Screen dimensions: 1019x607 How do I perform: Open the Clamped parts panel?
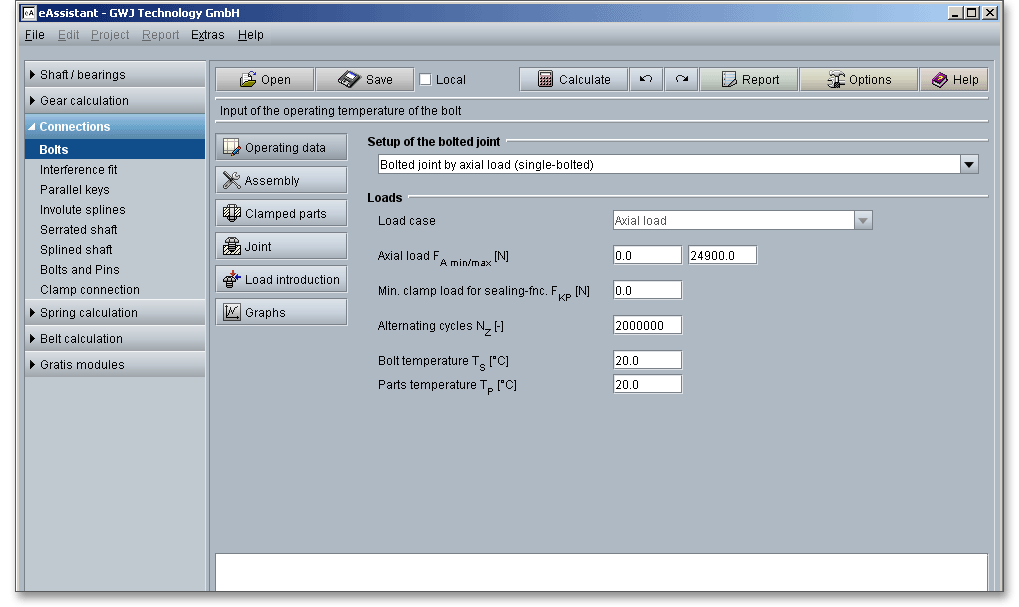[281, 214]
